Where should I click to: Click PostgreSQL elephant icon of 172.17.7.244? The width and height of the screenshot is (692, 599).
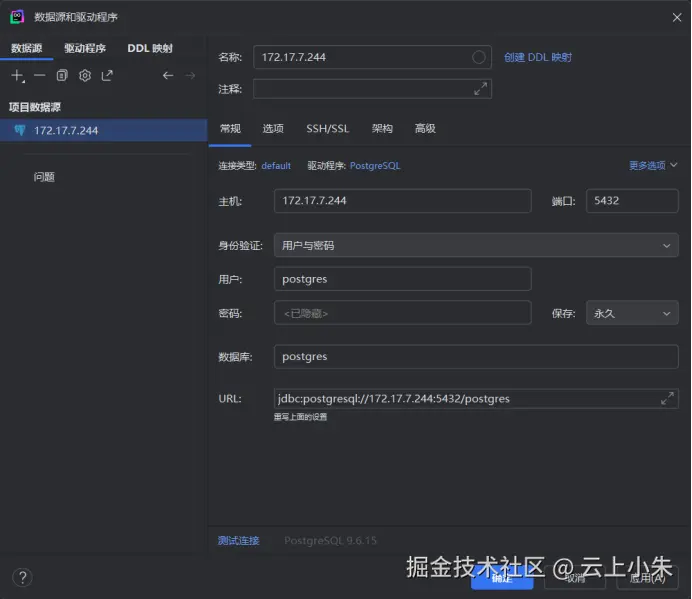tap(20, 130)
